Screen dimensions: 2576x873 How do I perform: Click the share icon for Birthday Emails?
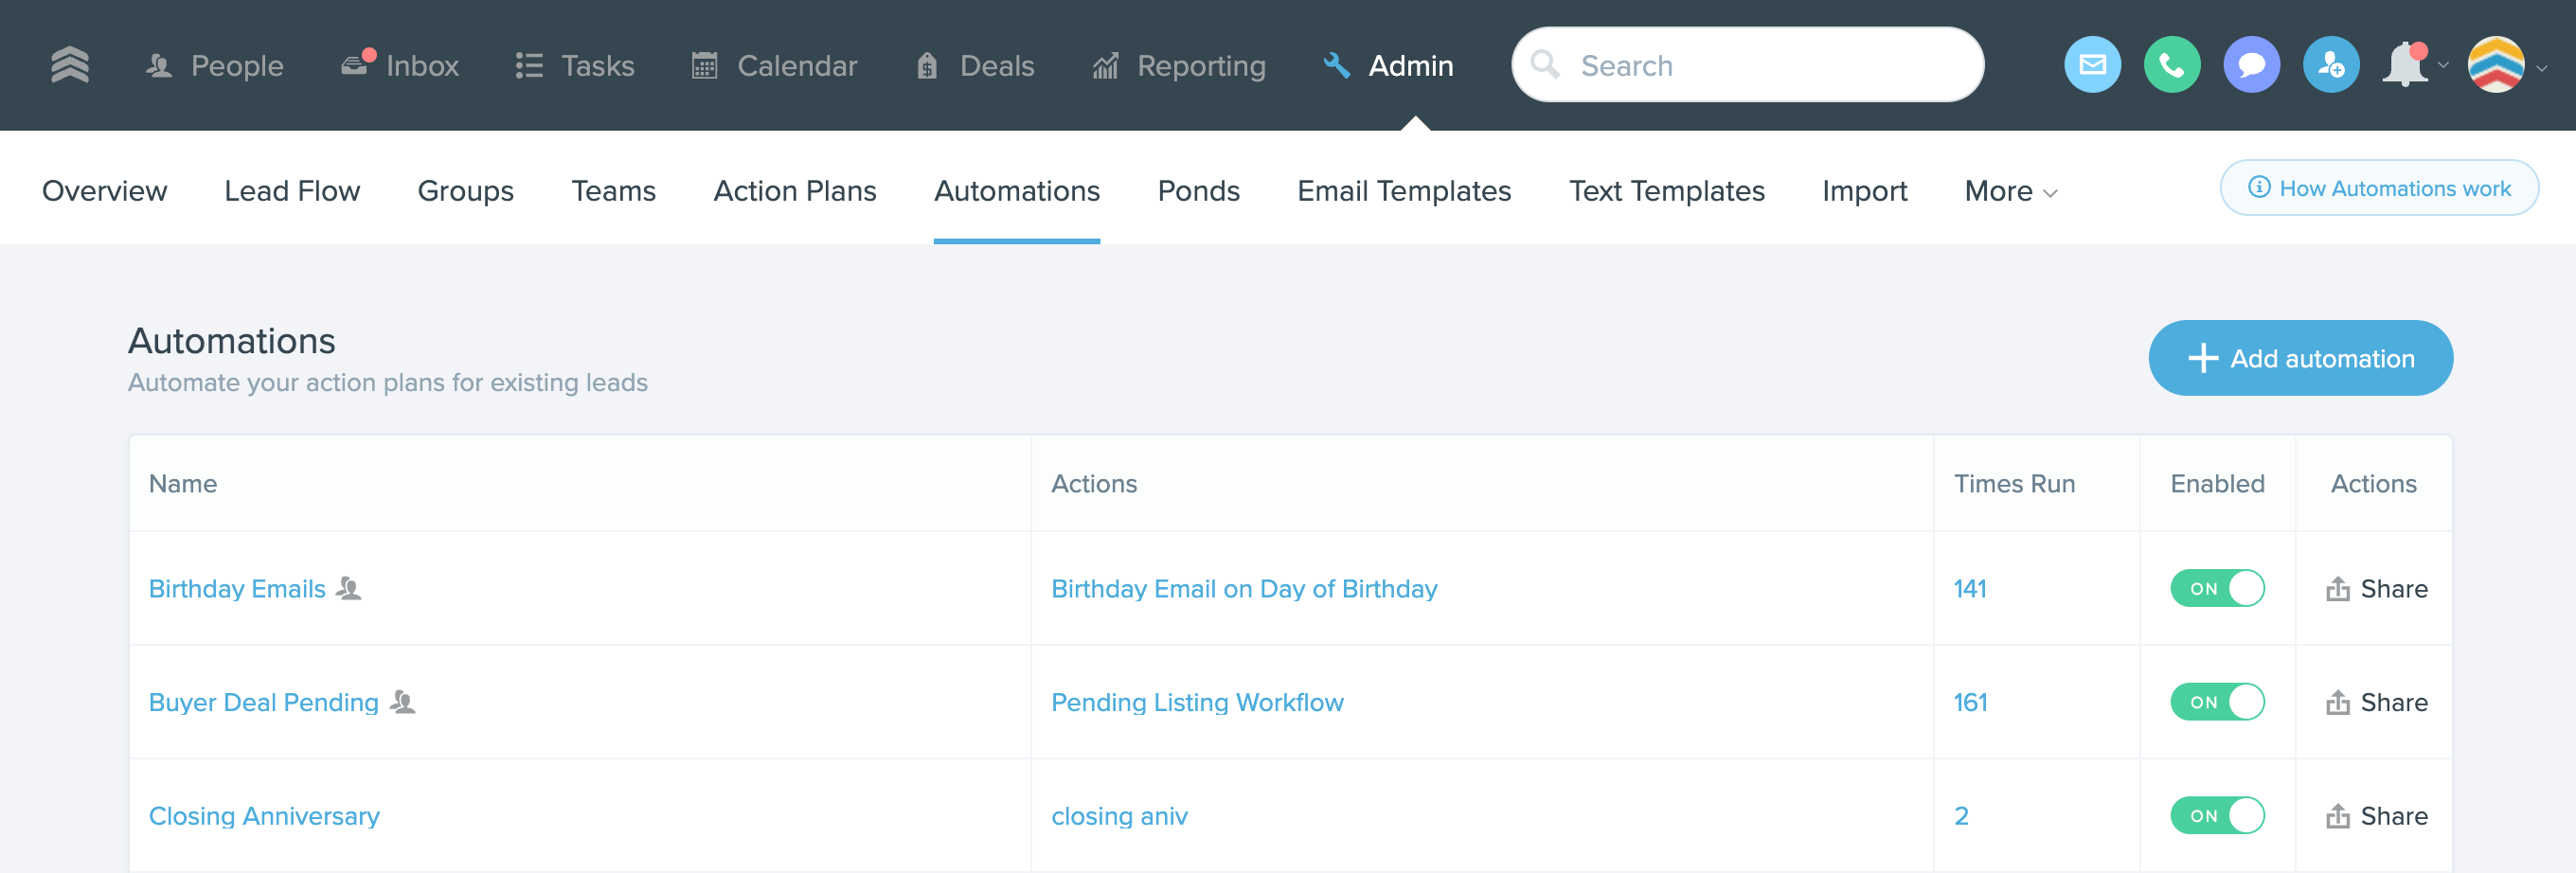pos(2337,589)
